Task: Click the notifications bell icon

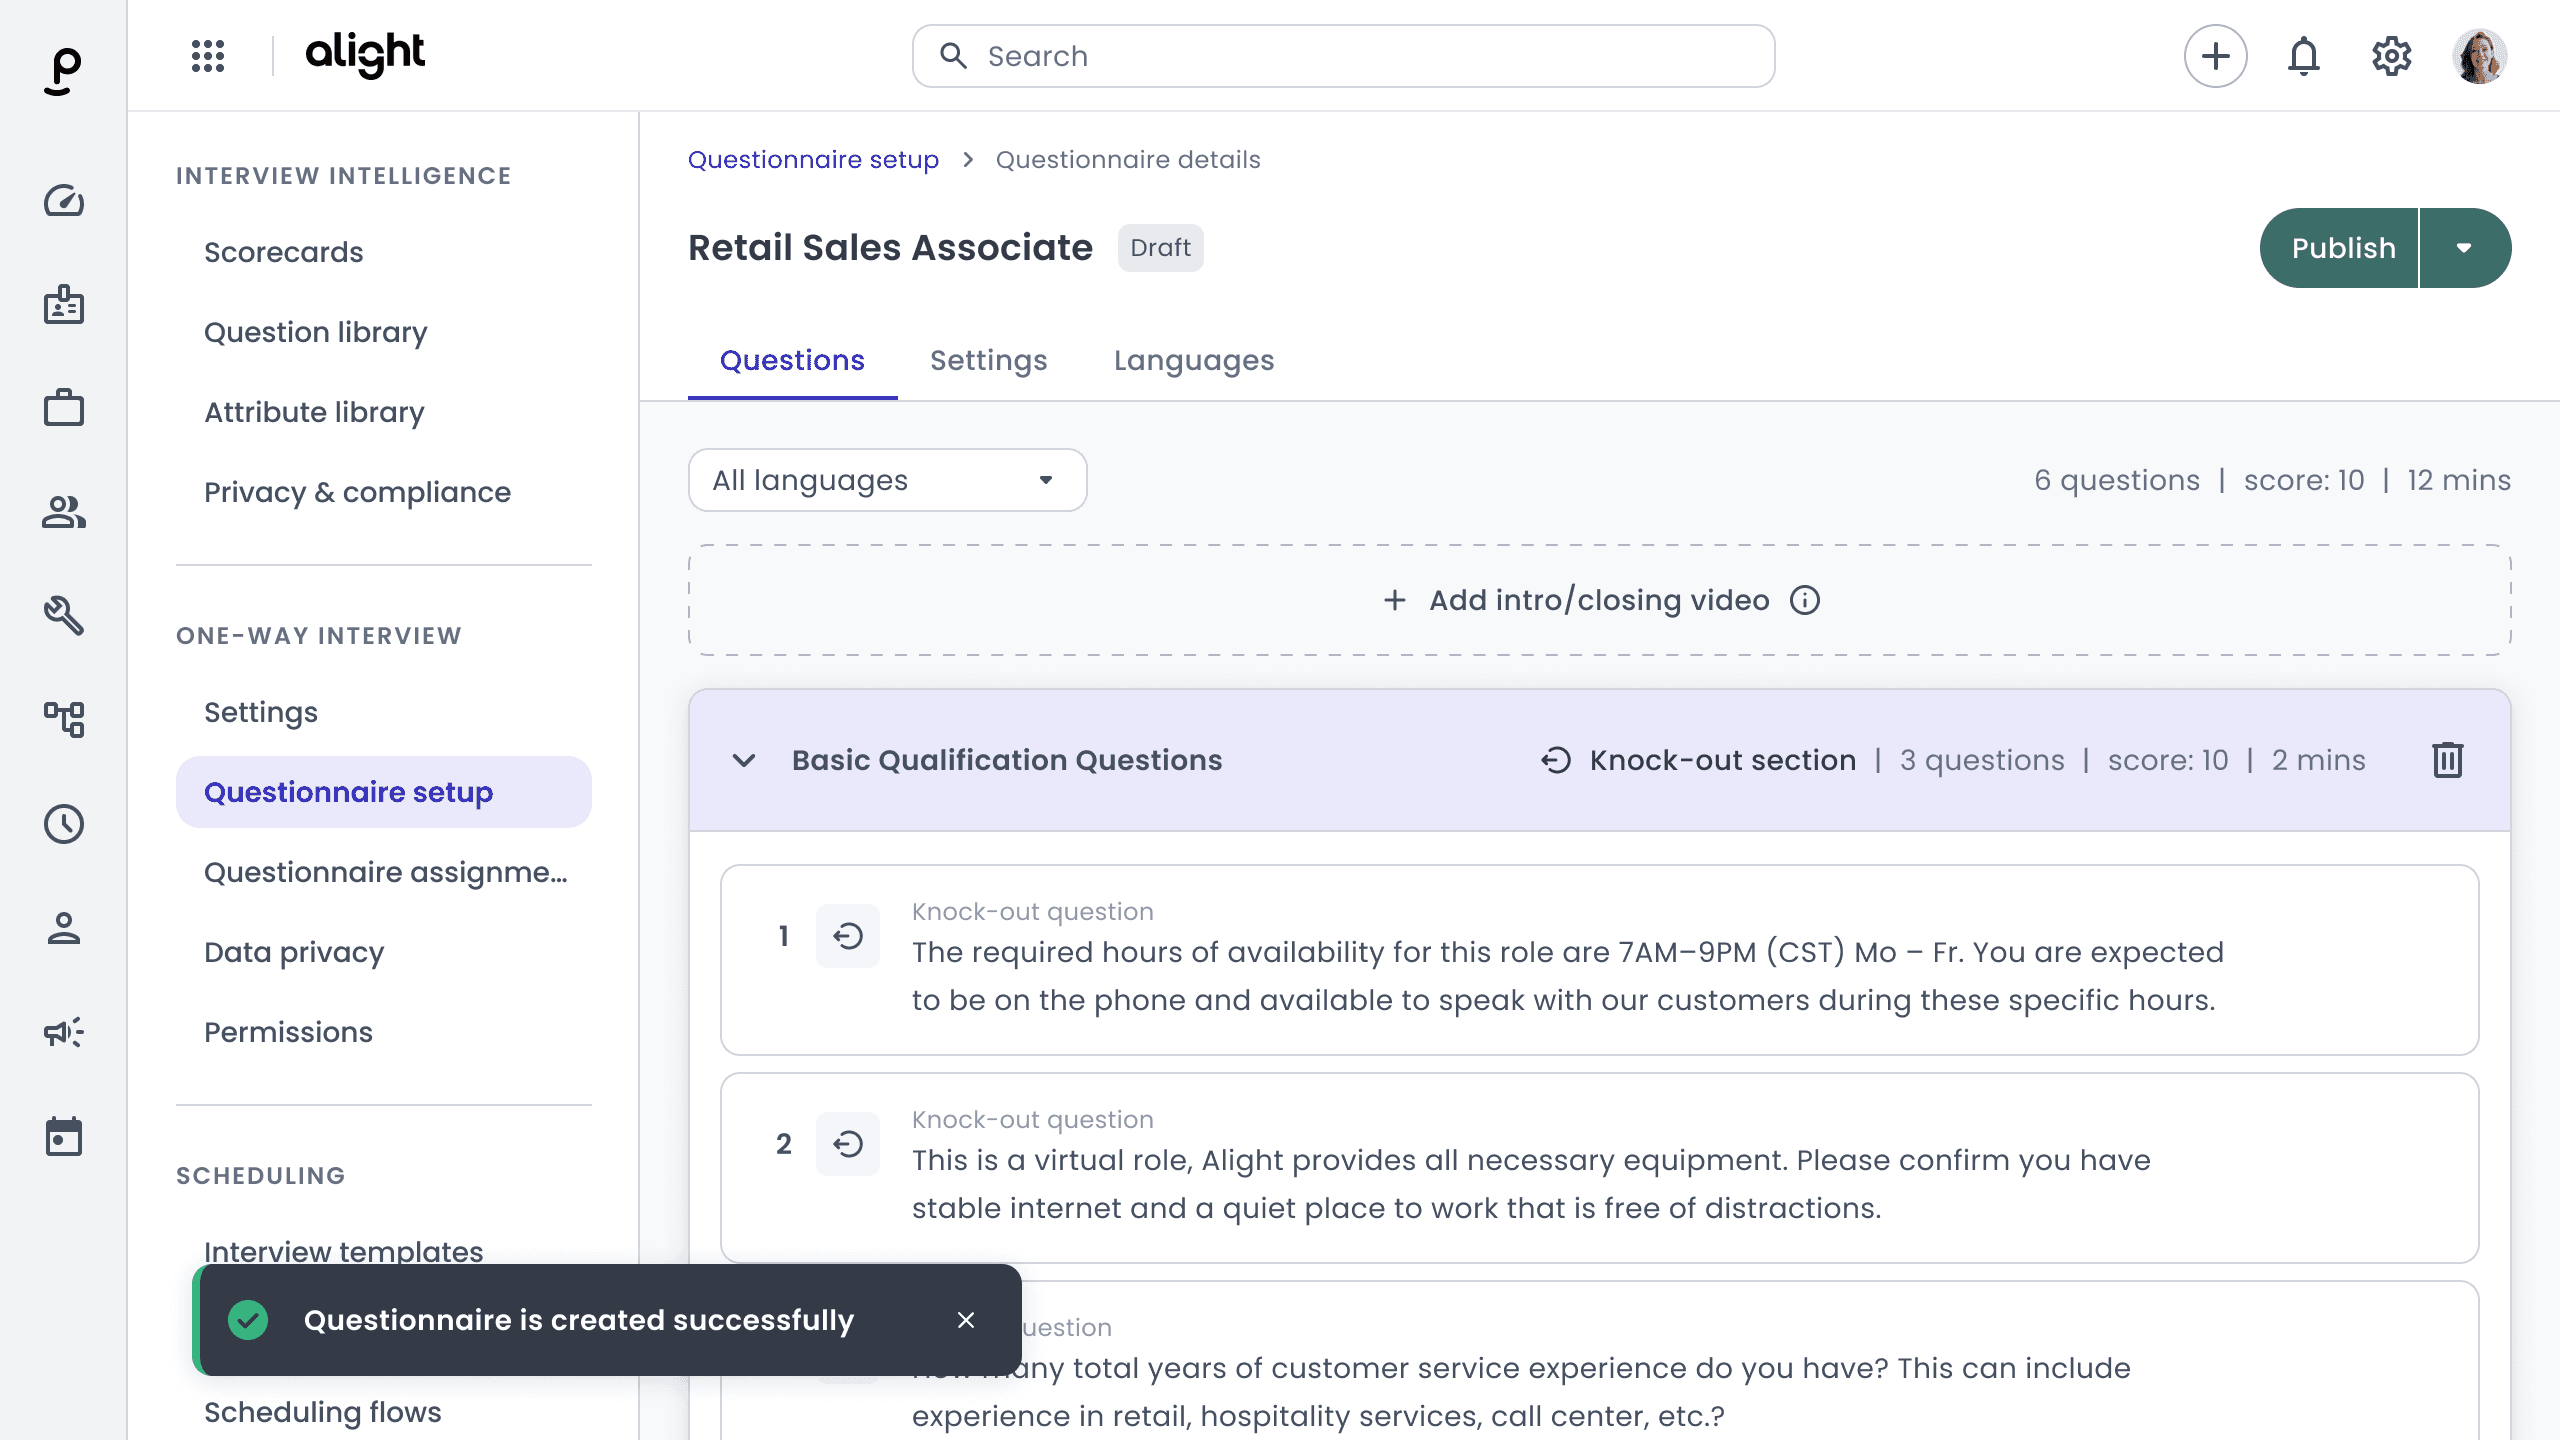Action: [2303, 56]
